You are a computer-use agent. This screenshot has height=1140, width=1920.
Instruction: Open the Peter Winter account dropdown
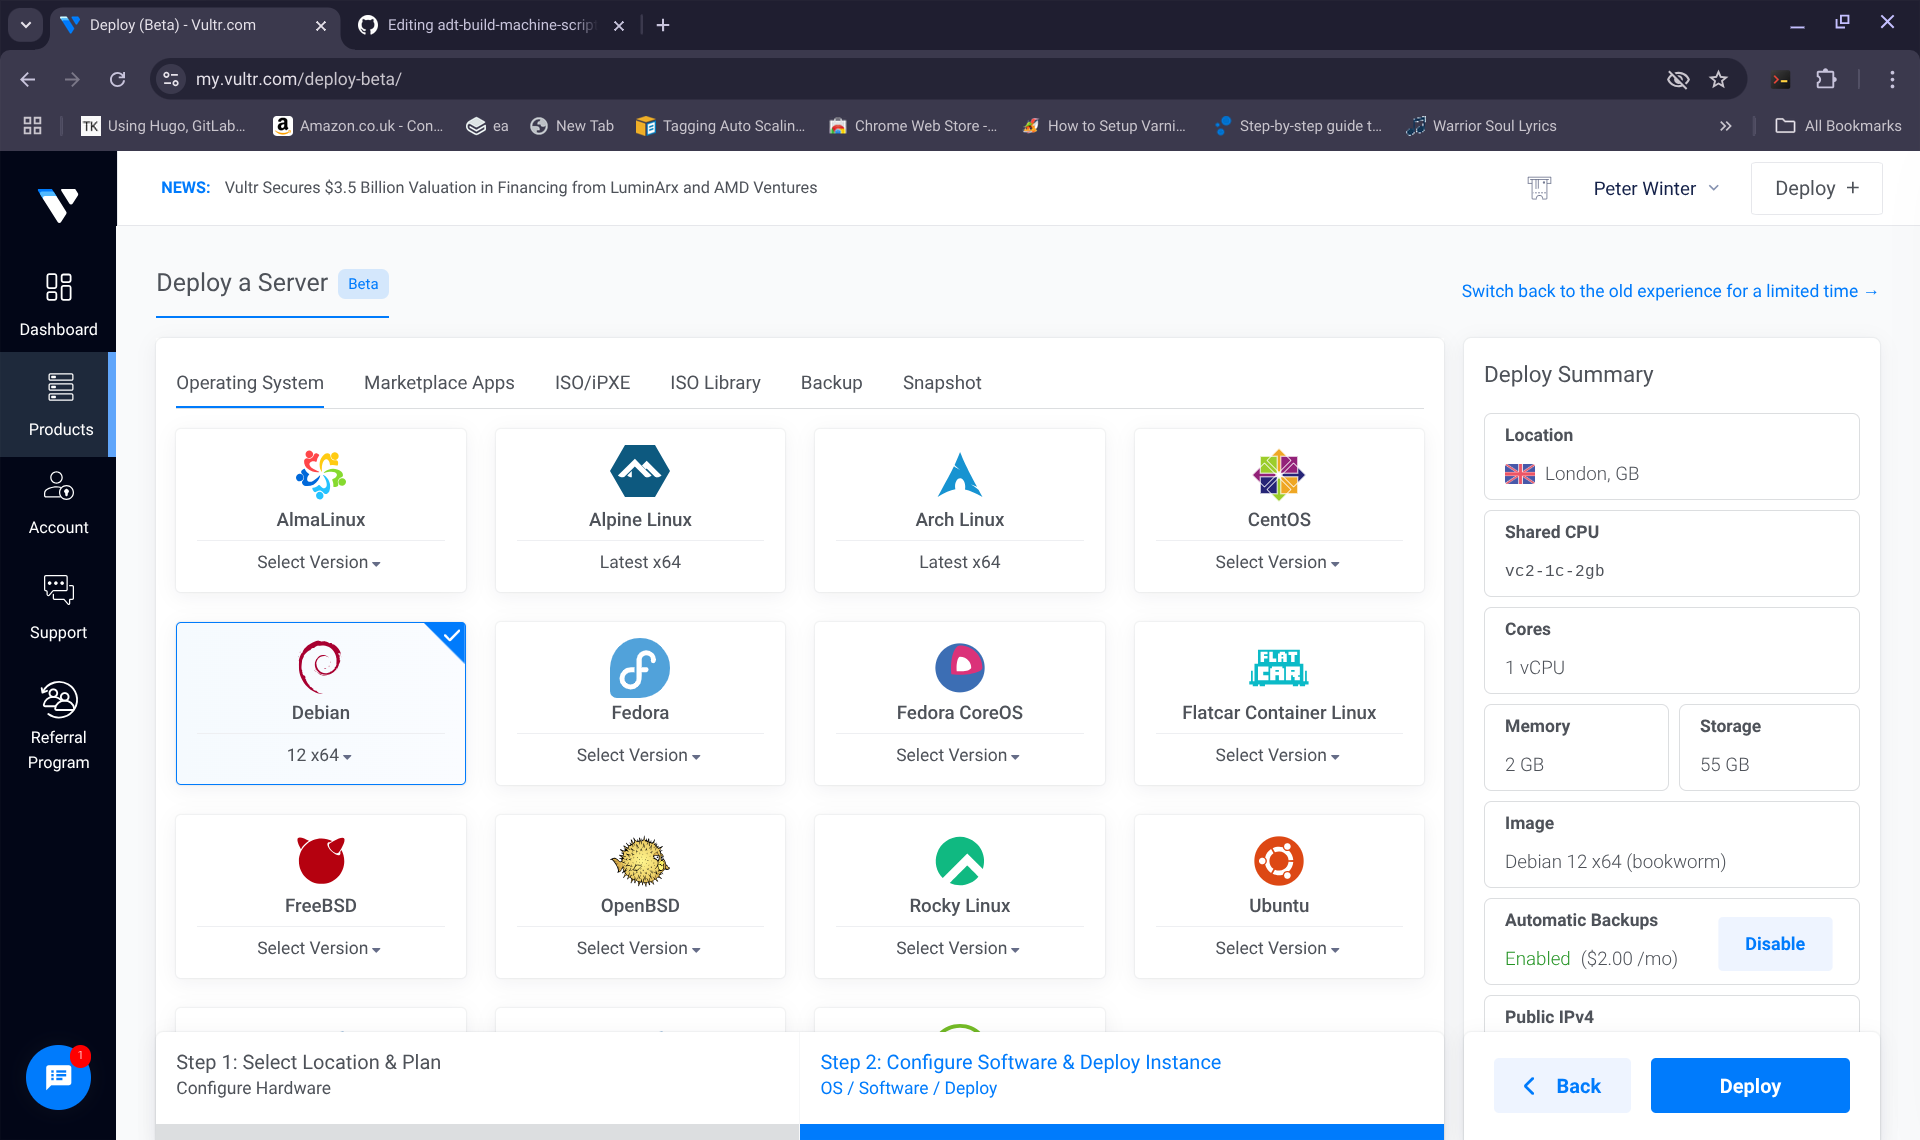[1655, 188]
